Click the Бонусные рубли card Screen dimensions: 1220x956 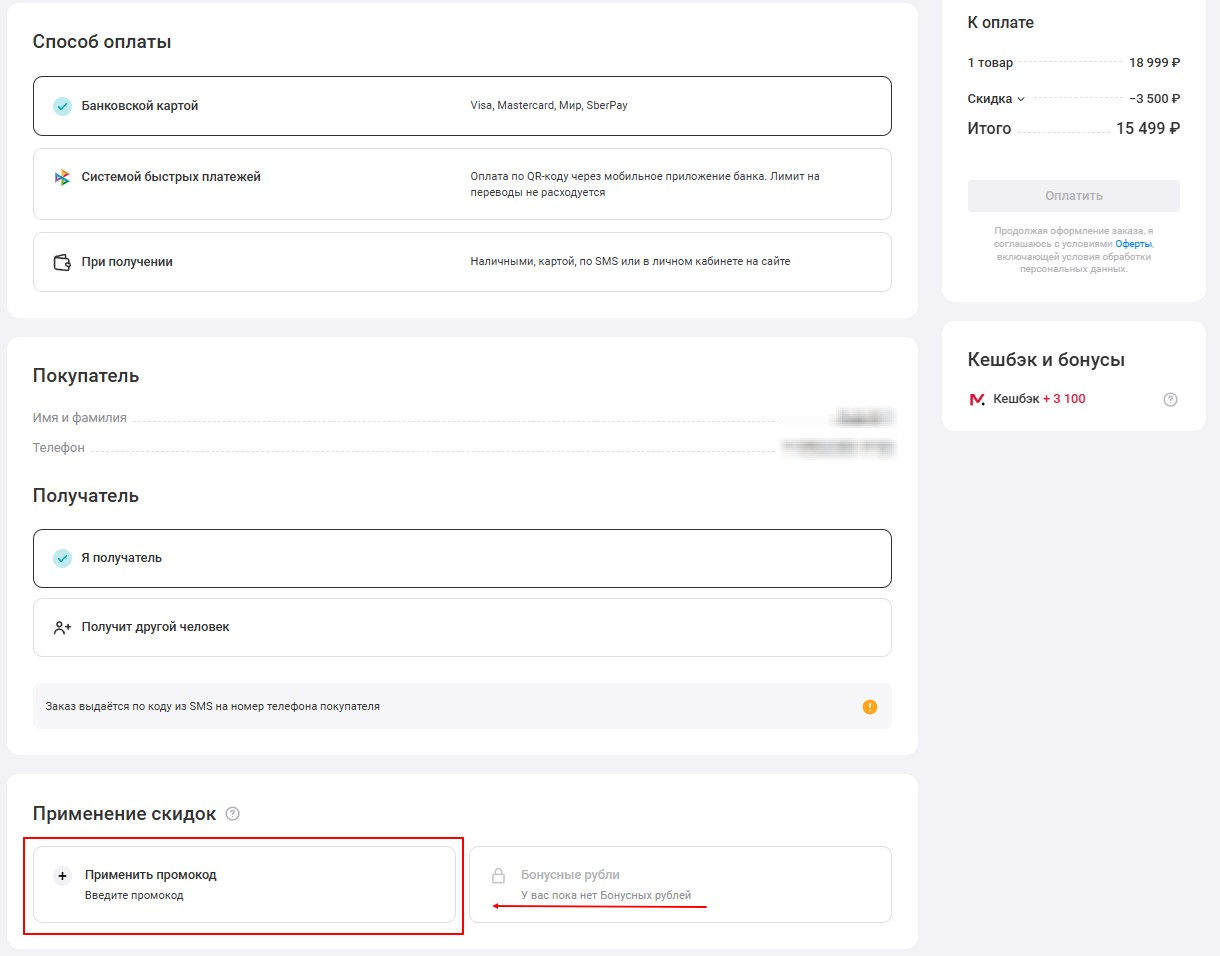tap(680, 884)
